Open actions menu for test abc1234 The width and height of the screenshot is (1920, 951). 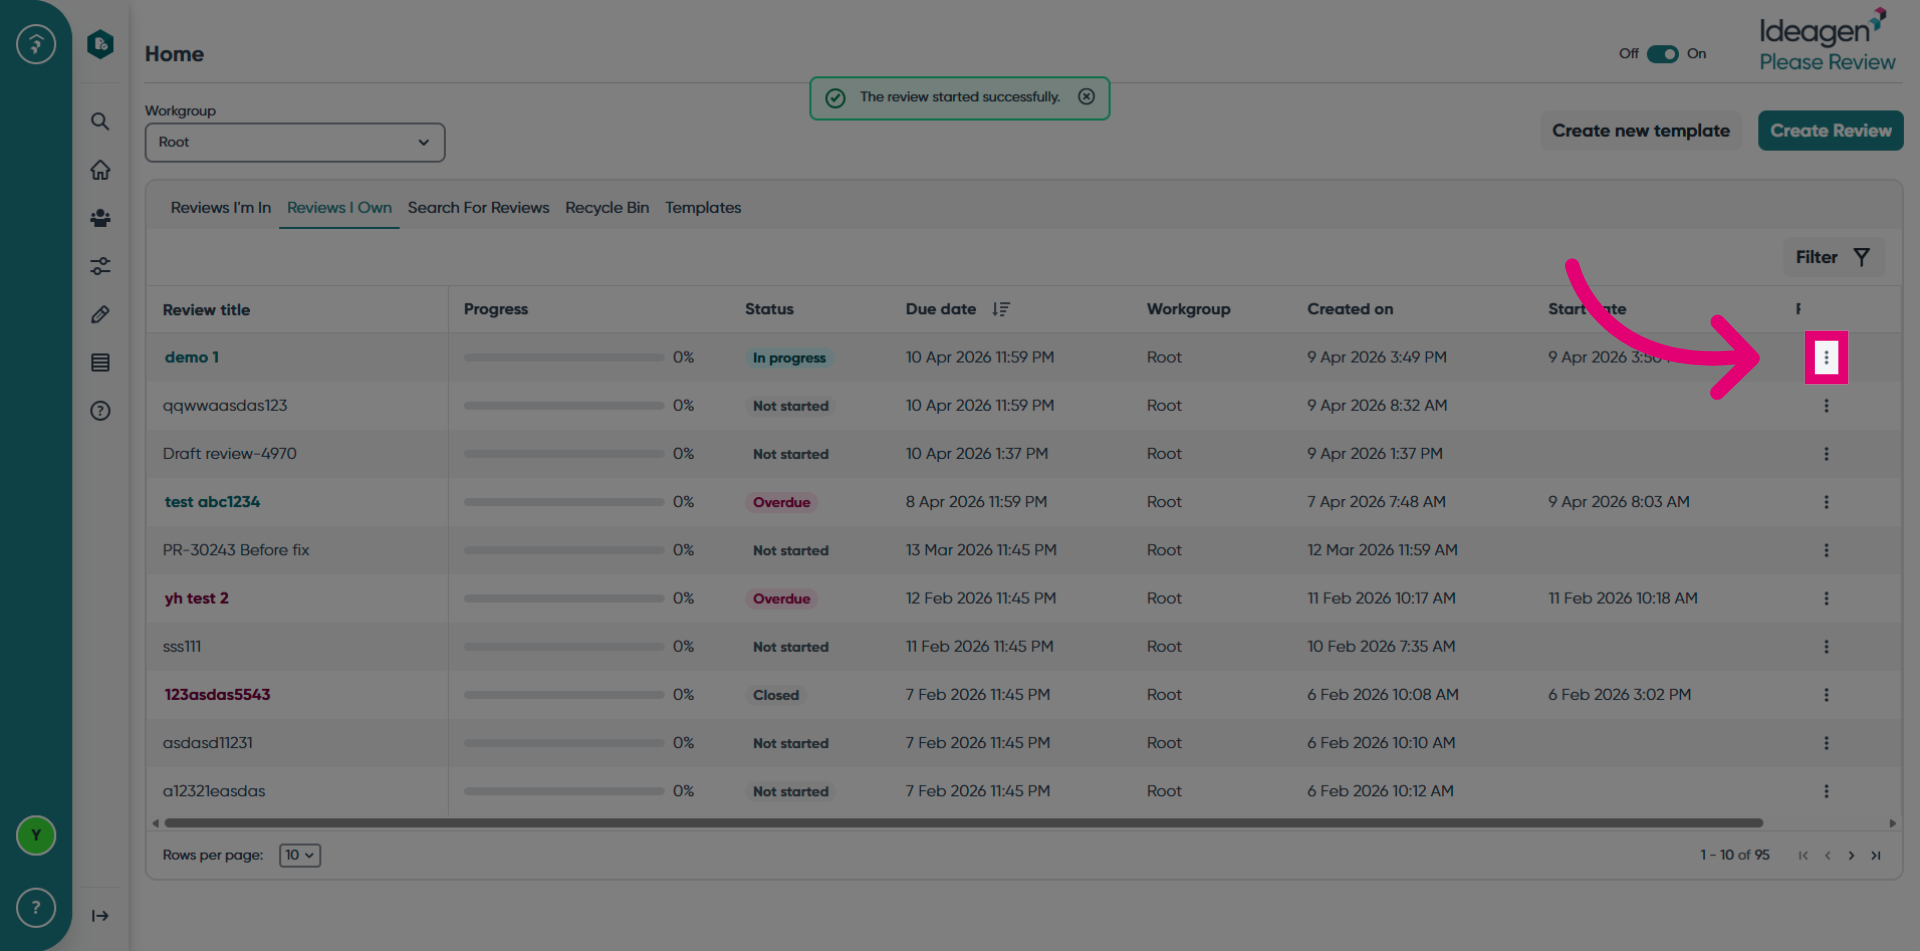tap(1826, 502)
